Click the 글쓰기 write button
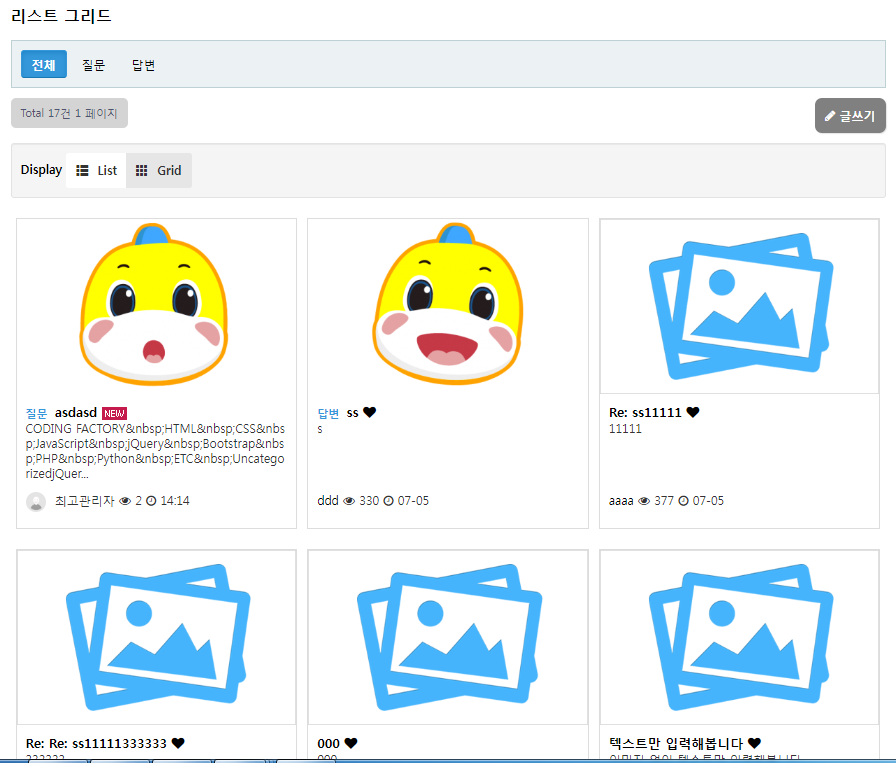 click(849, 116)
